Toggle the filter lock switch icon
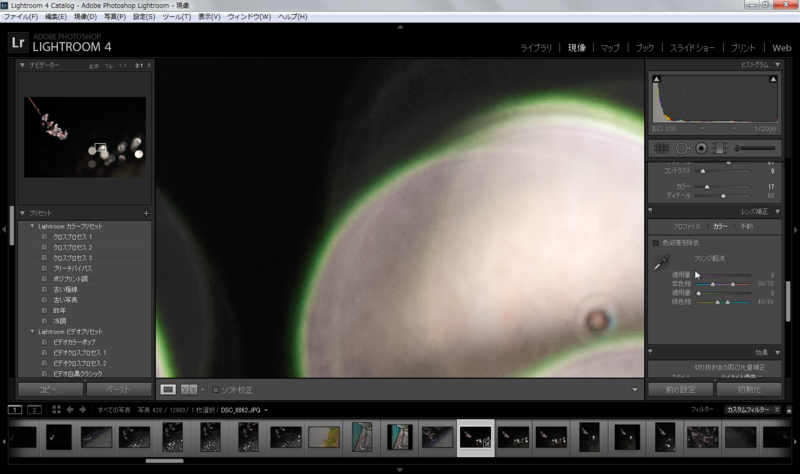The height and width of the screenshot is (474, 800). coord(789,410)
